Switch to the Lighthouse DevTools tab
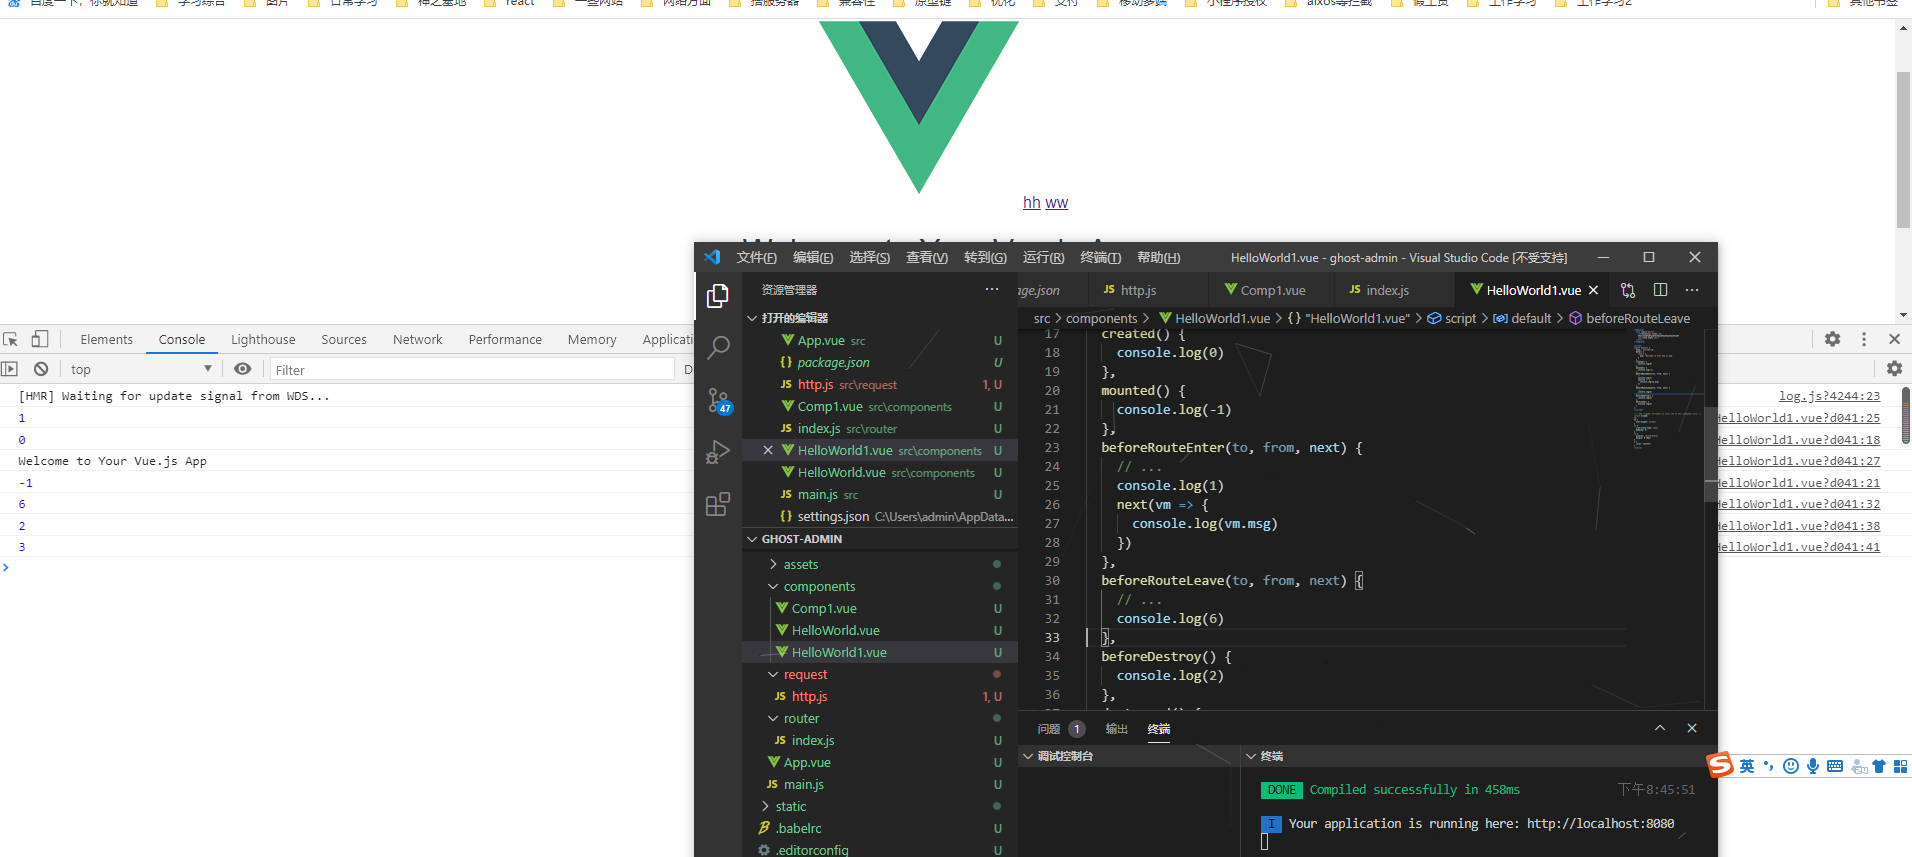This screenshot has width=1912, height=857. coord(263,340)
